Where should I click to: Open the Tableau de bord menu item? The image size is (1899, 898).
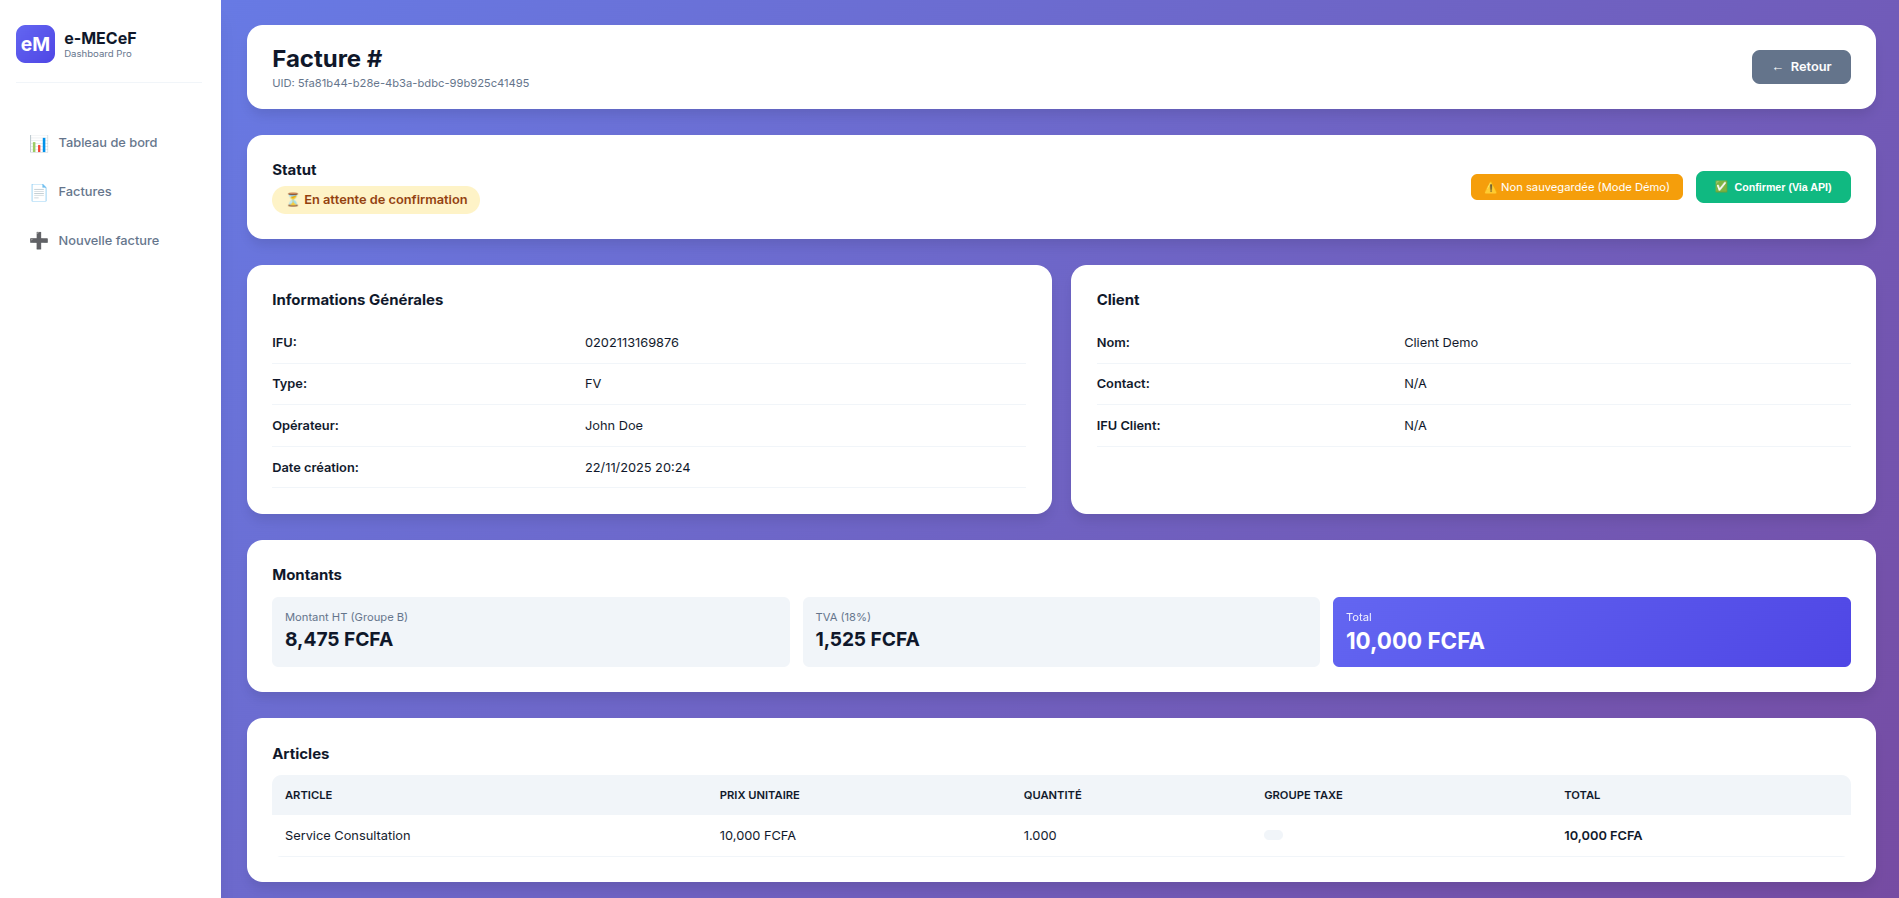click(x=108, y=143)
